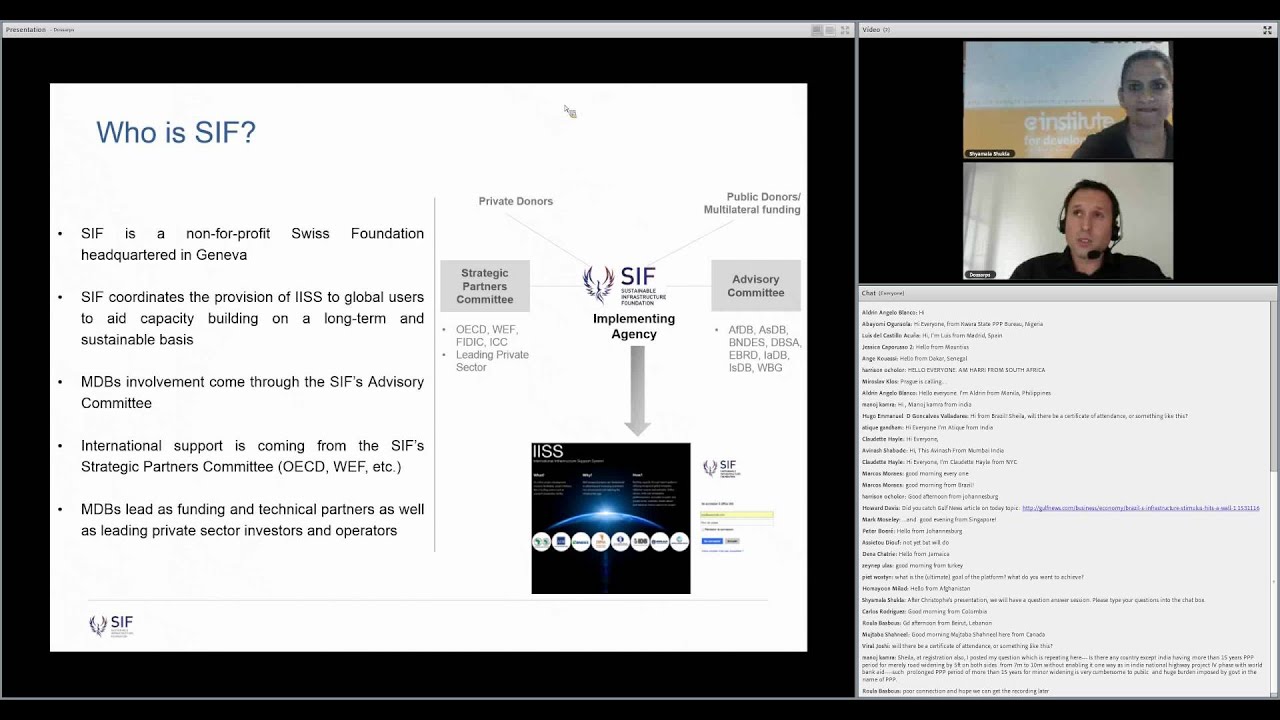Open the Gulf News article link in chat

click(x=1140, y=508)
